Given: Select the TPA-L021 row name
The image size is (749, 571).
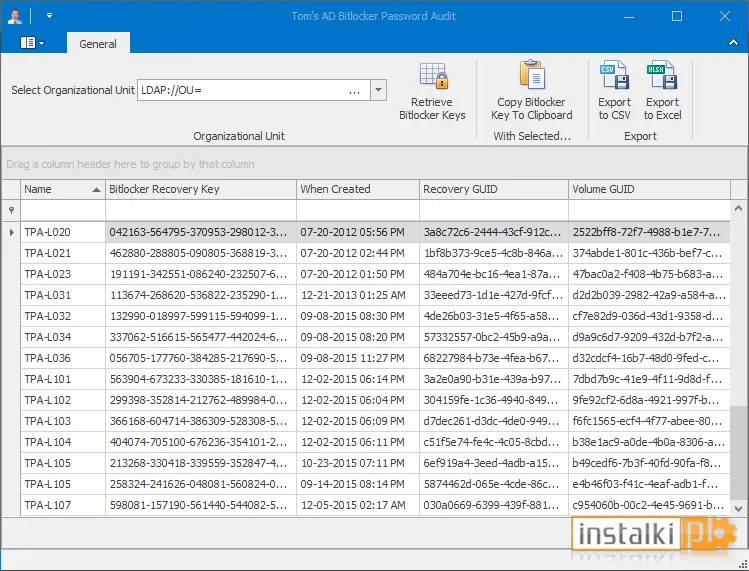Looking at the screenshot, I should click(x=63, y=253).
